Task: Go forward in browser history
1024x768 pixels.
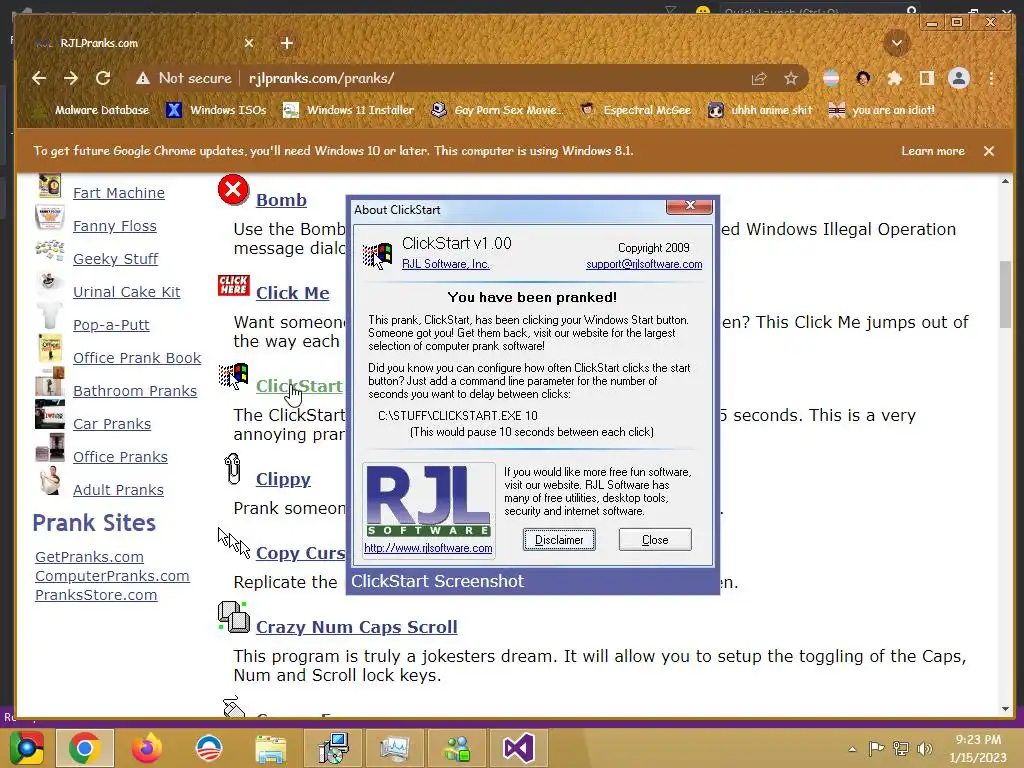Action: point(71,78)
